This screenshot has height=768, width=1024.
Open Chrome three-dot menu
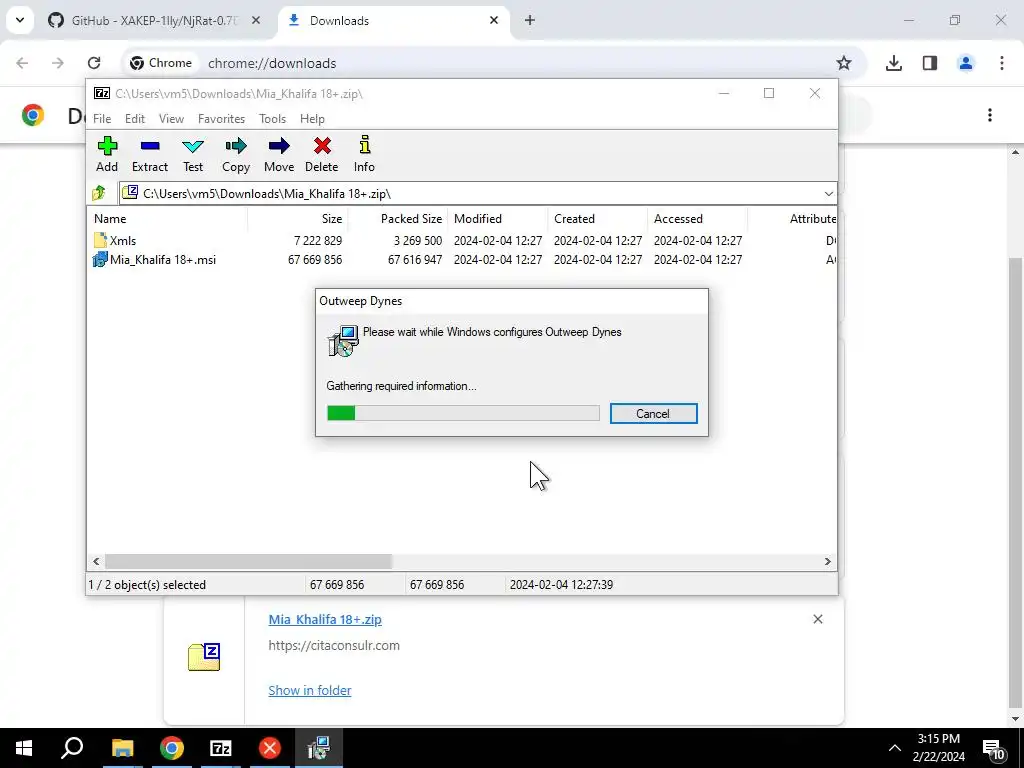(x=1001, y=63)
